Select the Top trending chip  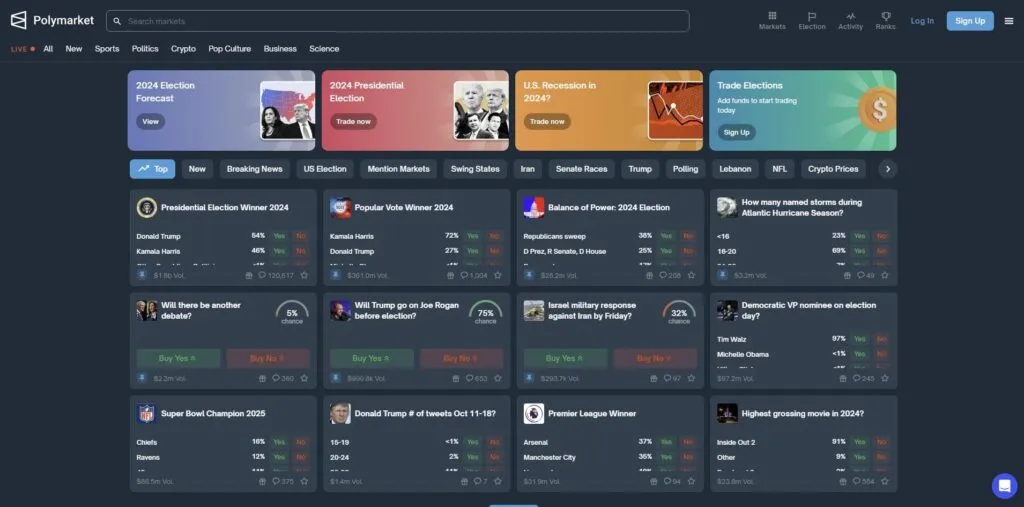152,169
